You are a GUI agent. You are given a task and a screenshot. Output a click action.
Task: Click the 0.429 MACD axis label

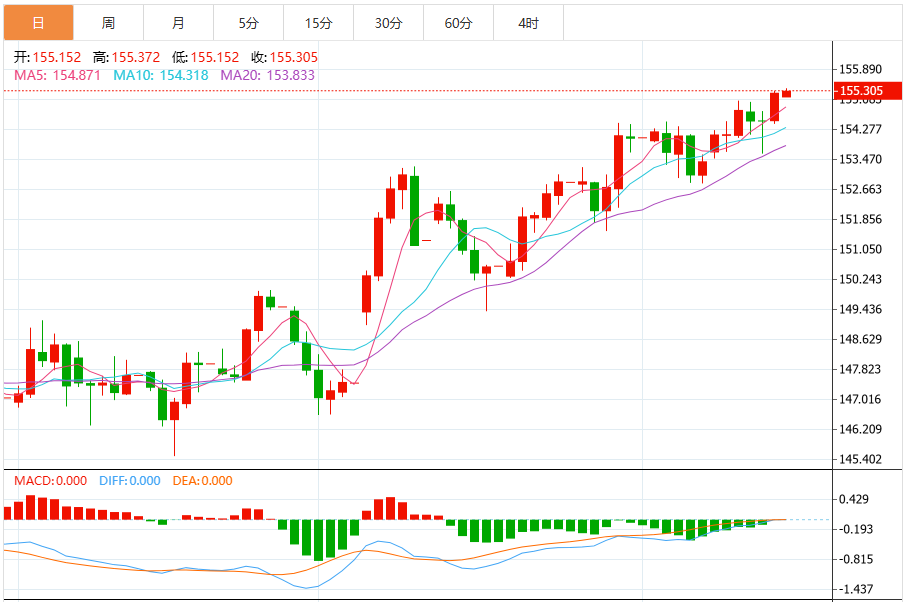pyautogui.click(x=854, y=499)
